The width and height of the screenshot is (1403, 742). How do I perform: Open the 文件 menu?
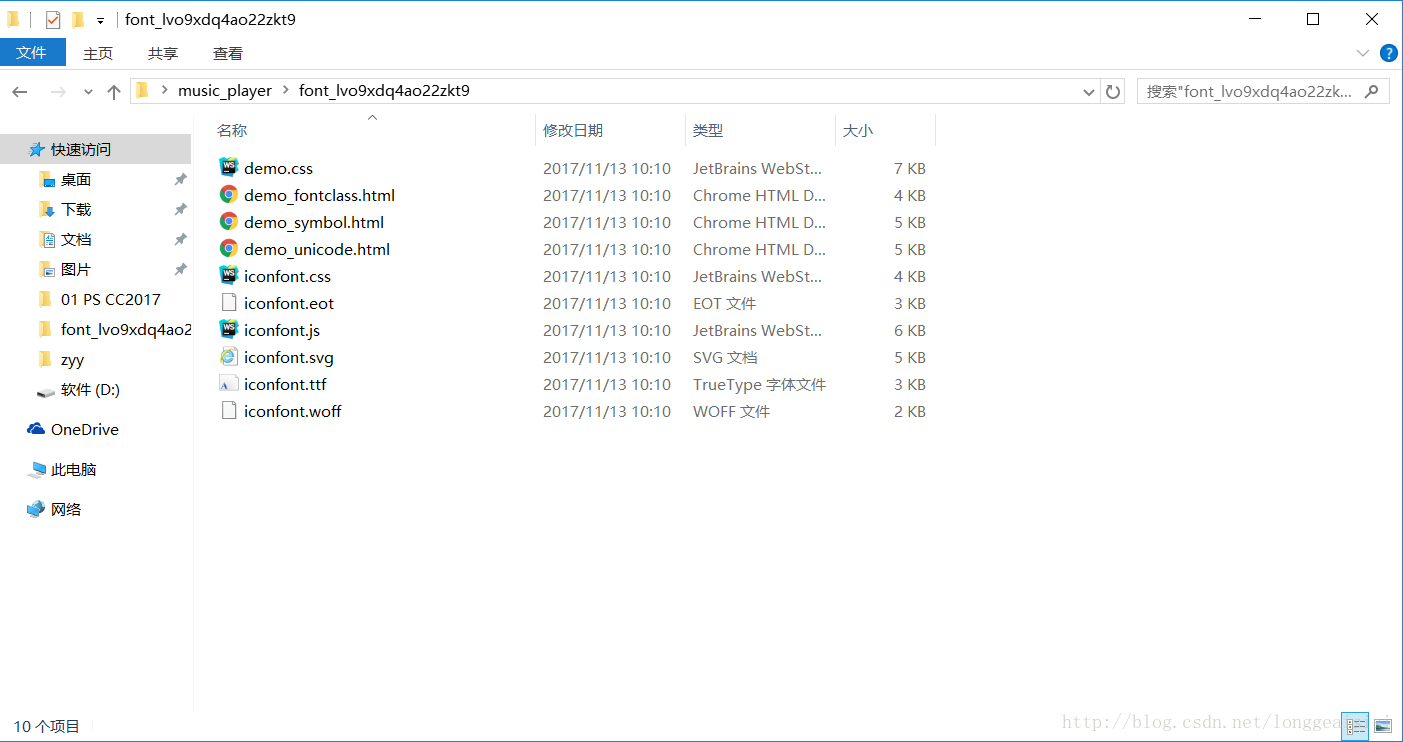[x=32, y=53]
